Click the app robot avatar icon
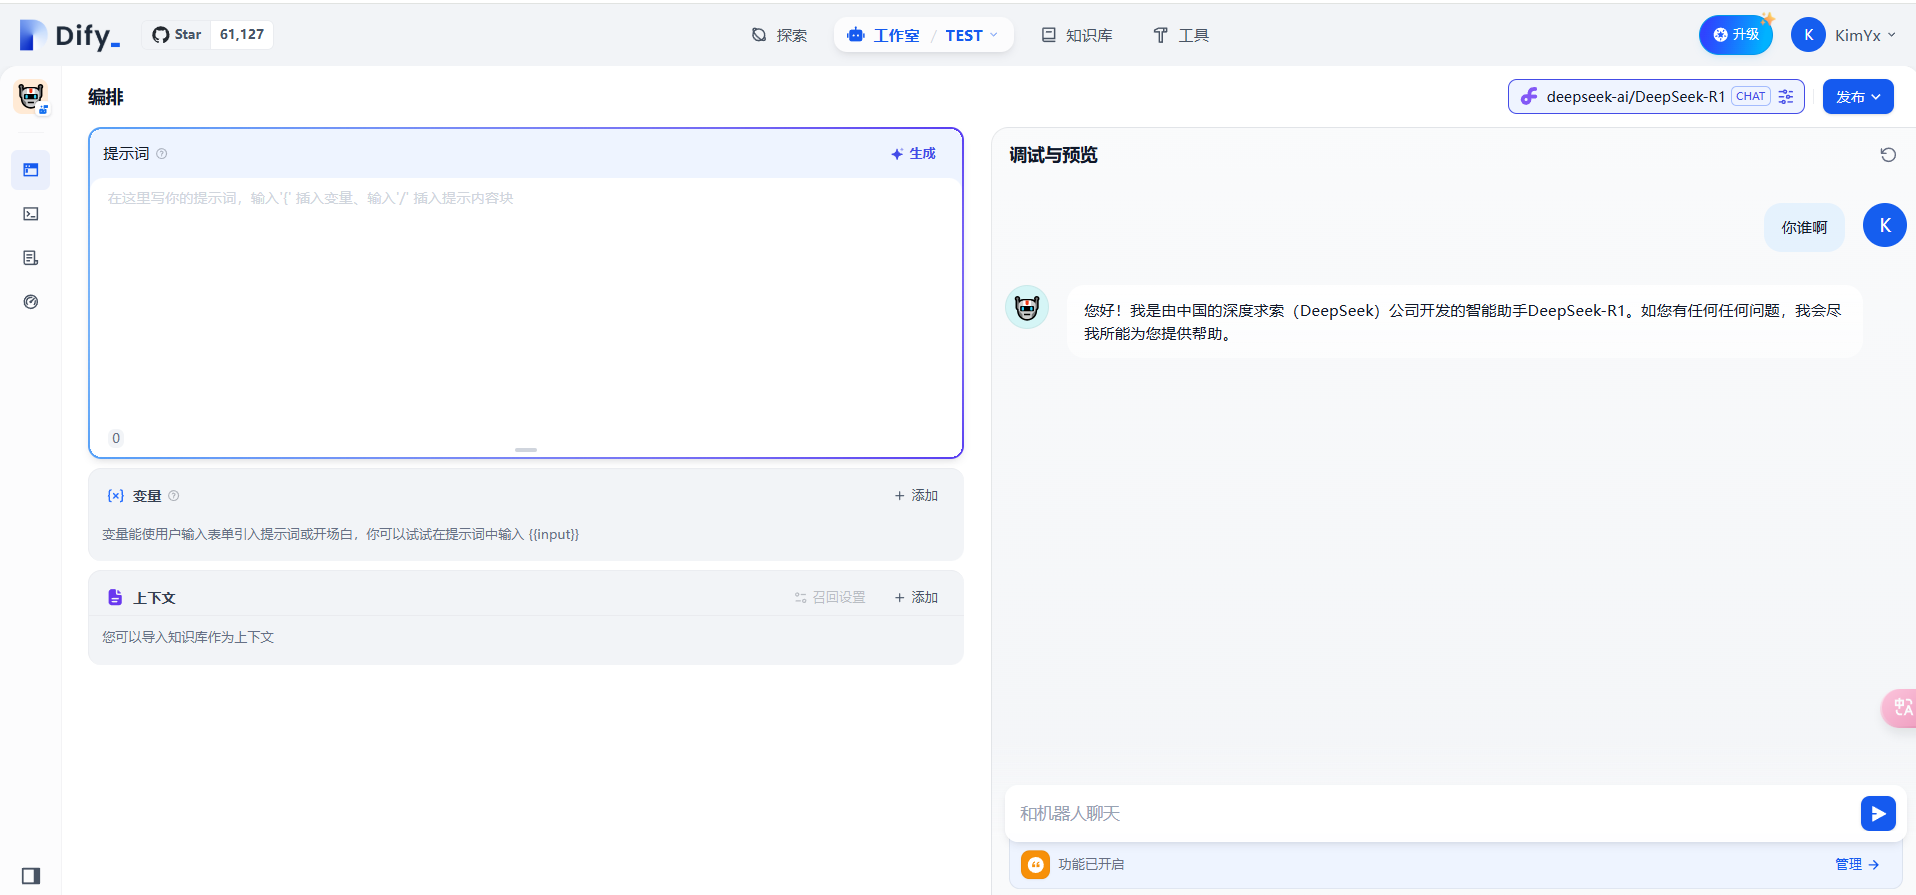This screenshot has height=895, width=1916. tap(31, 97)
